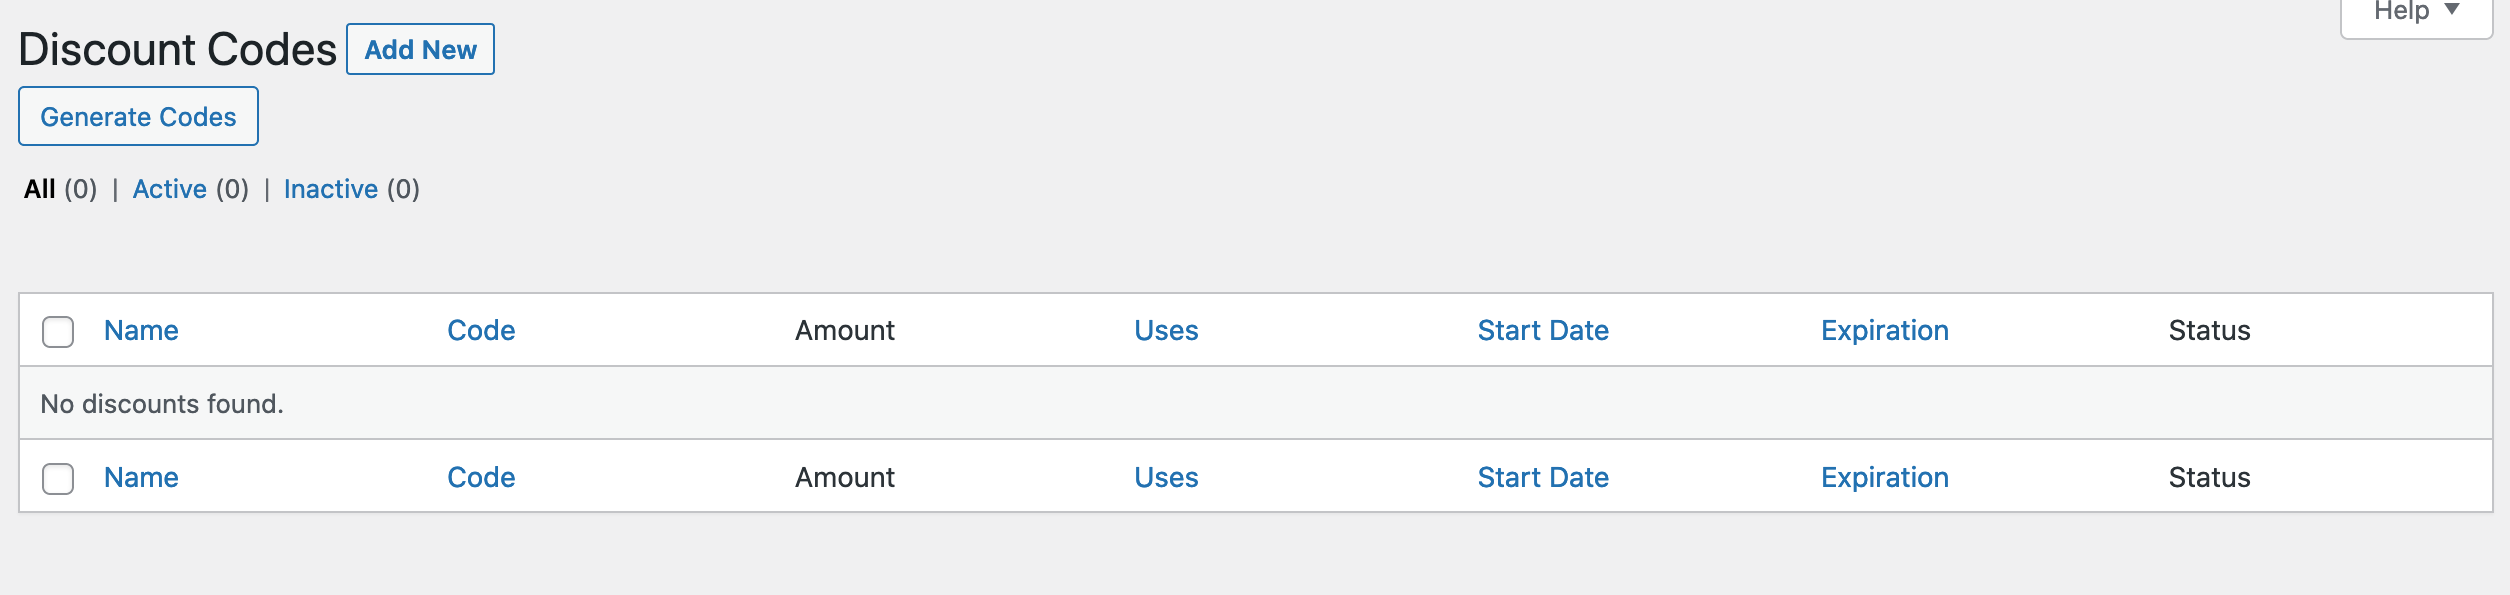
Task: Sort by Start Date in footer row
Action: pos(1543,478)
